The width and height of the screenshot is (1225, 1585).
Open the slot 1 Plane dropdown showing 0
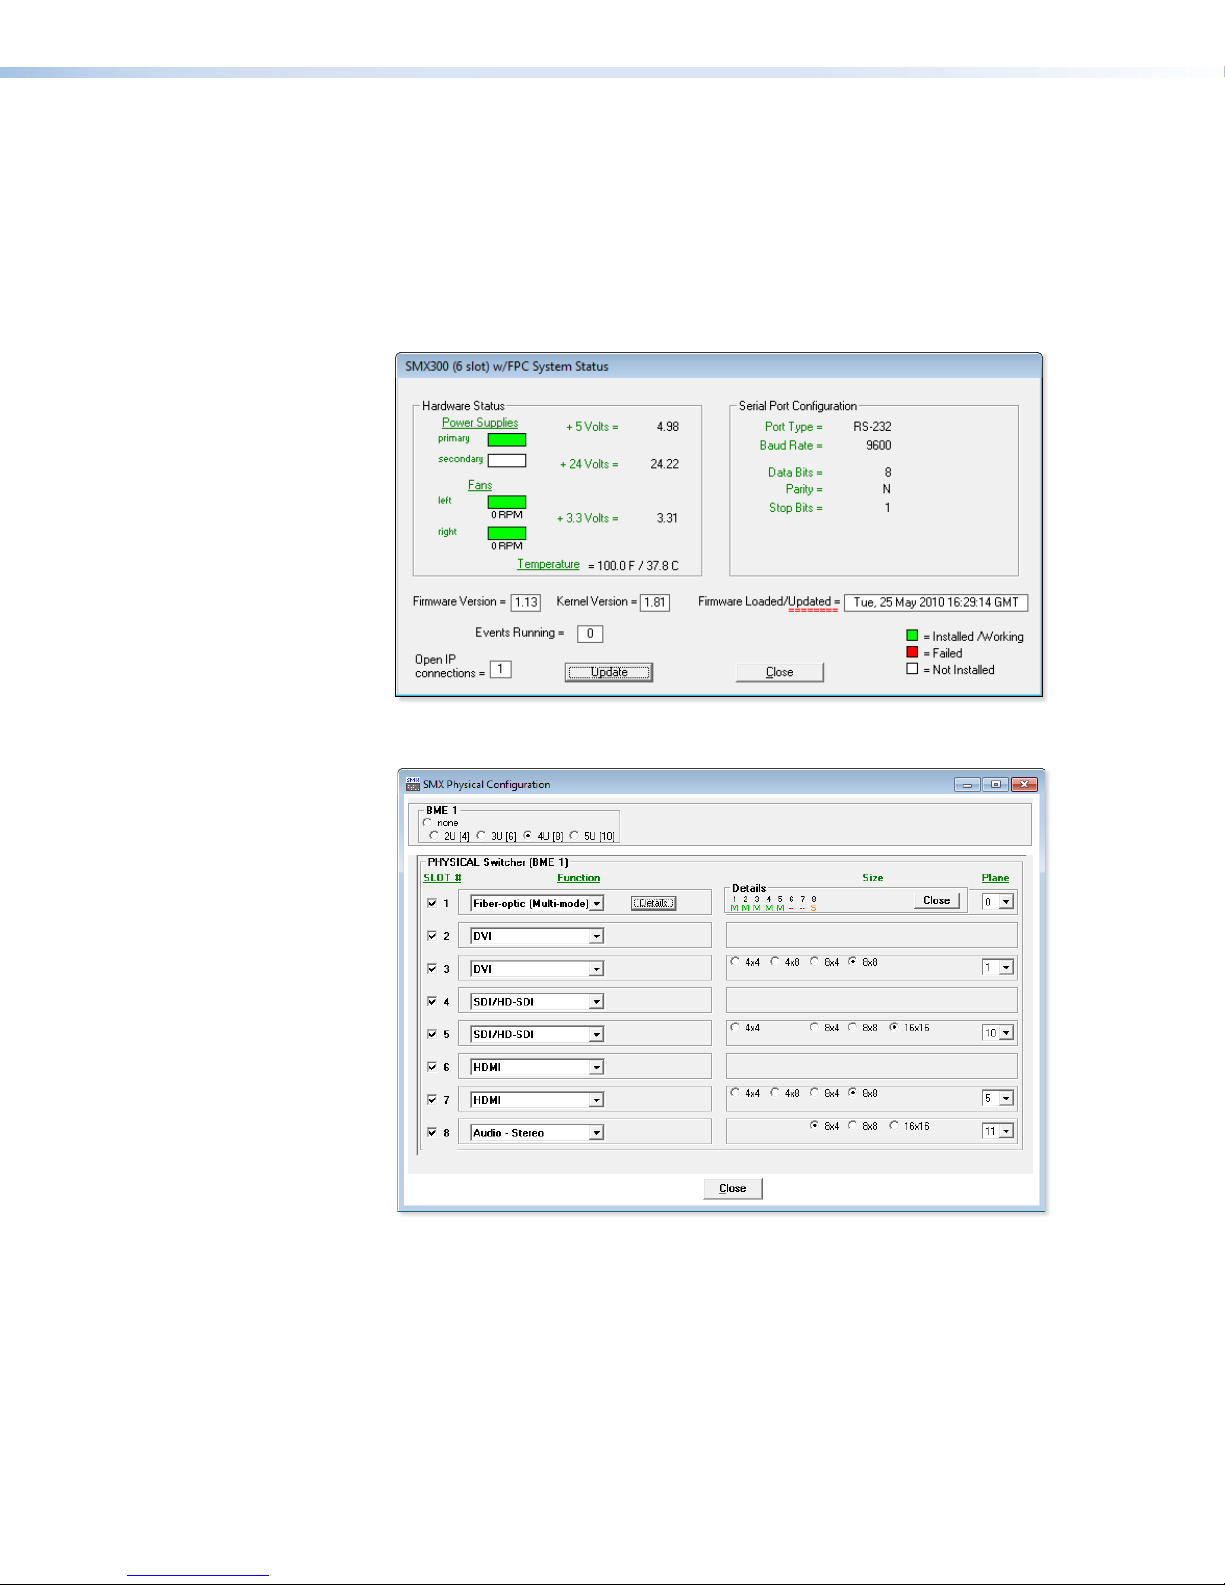(x=1006, y=902)
